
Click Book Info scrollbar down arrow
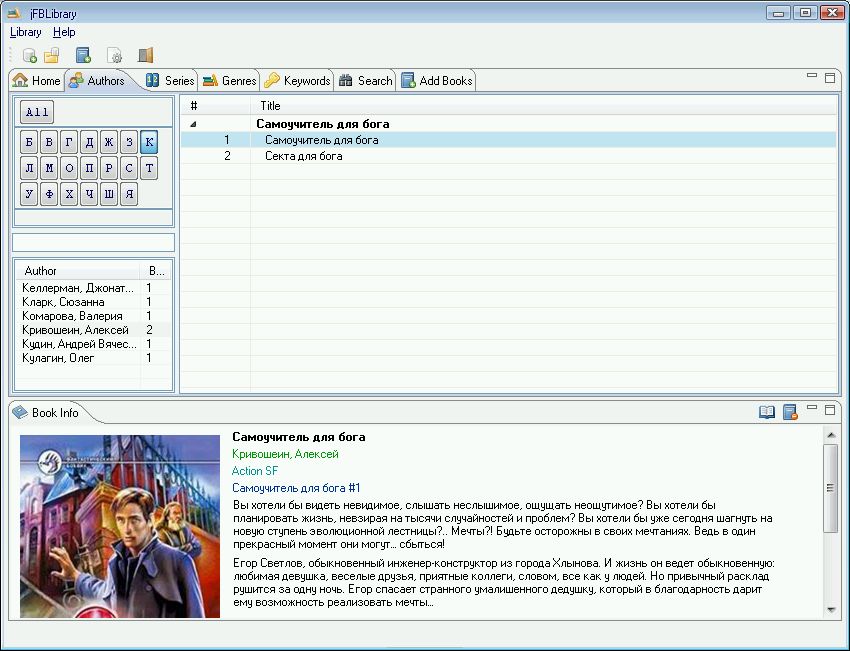[x=831, y=610]
